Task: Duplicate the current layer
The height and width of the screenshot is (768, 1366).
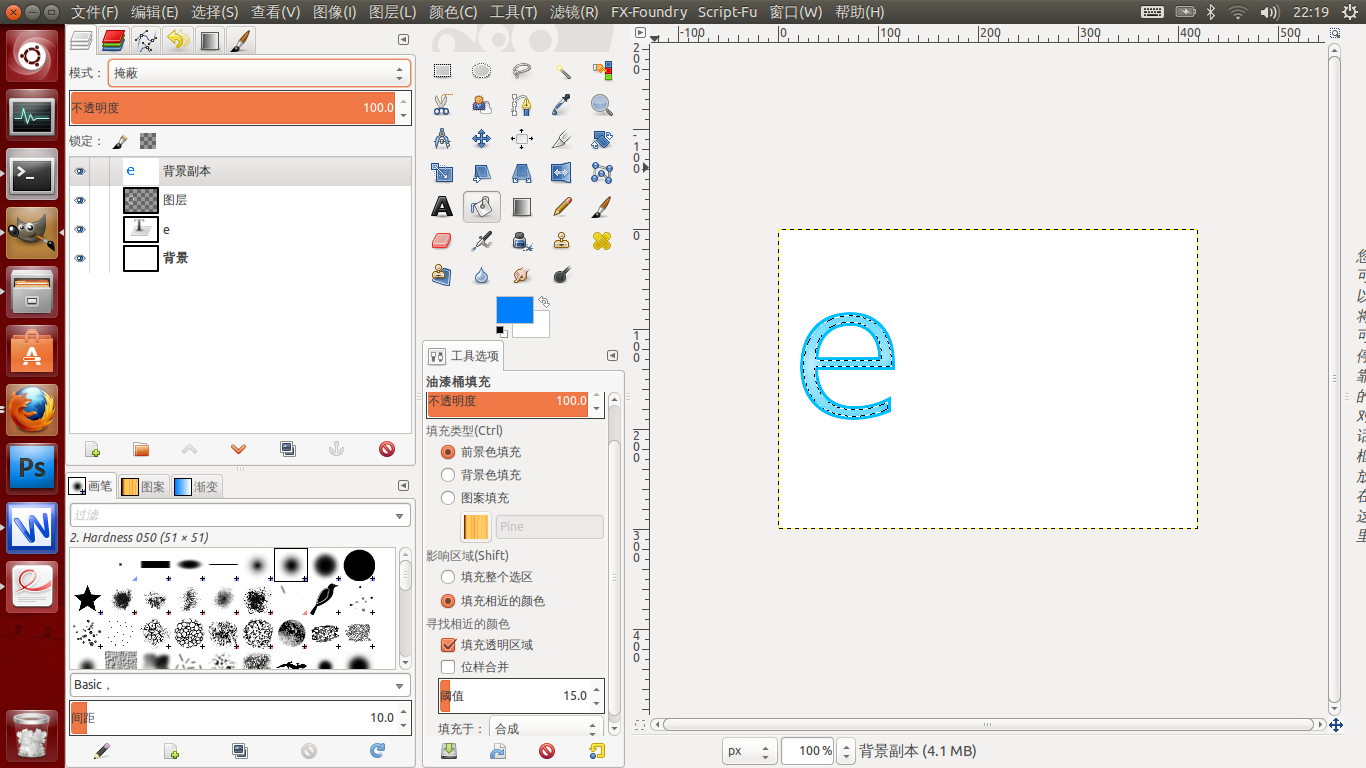Action: [288, 450]
